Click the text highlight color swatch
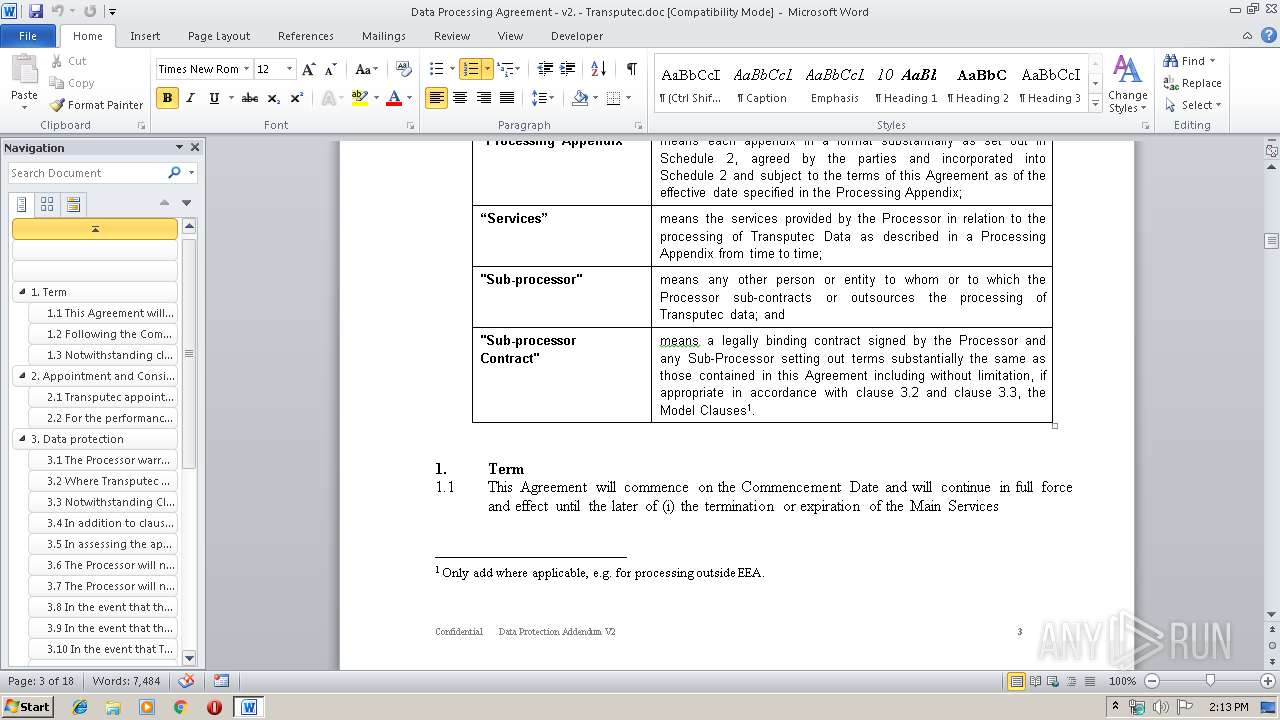1280x720 pixels. point(358,98)
